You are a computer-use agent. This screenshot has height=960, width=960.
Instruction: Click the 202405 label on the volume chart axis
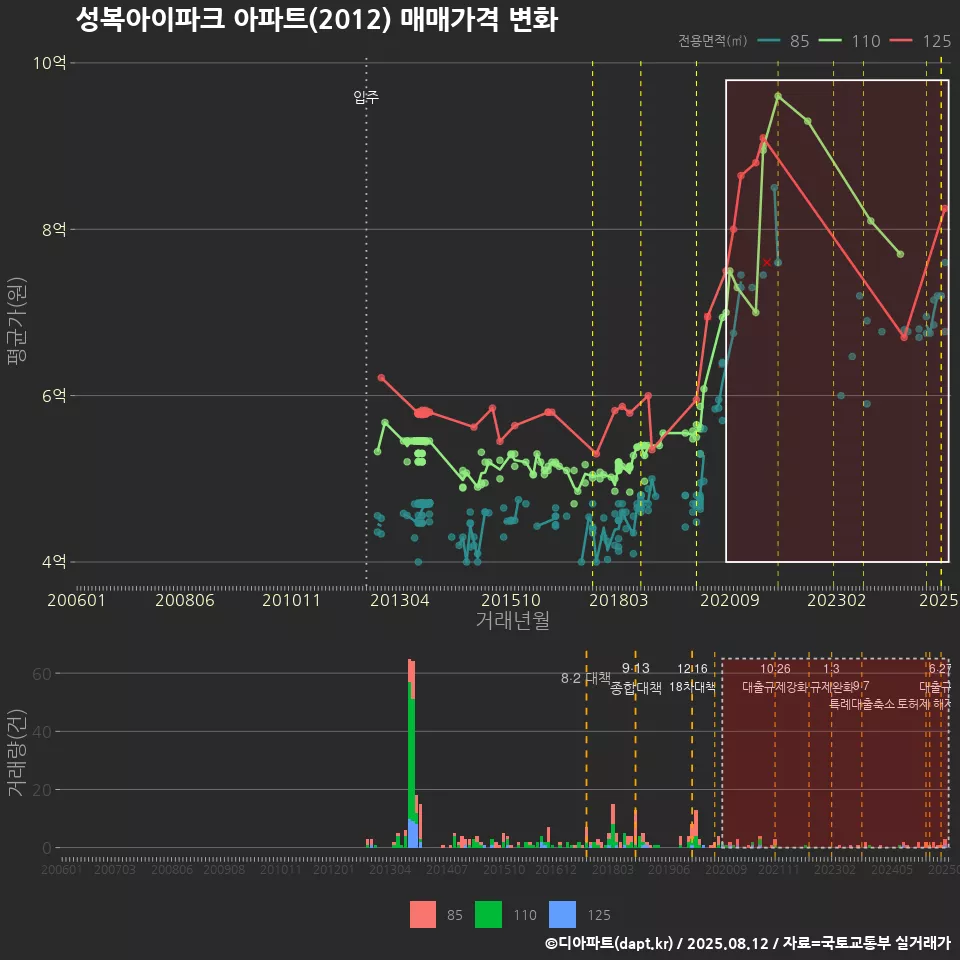pyautogui.click(x=892, y=869)
